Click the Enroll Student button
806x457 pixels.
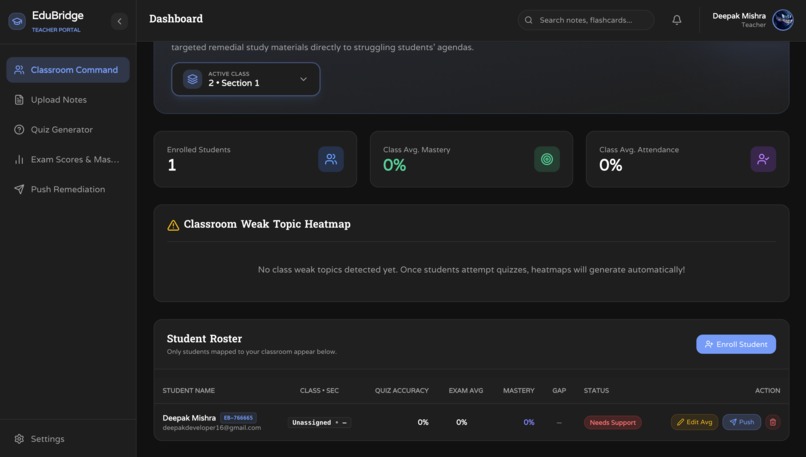[736, 344]
